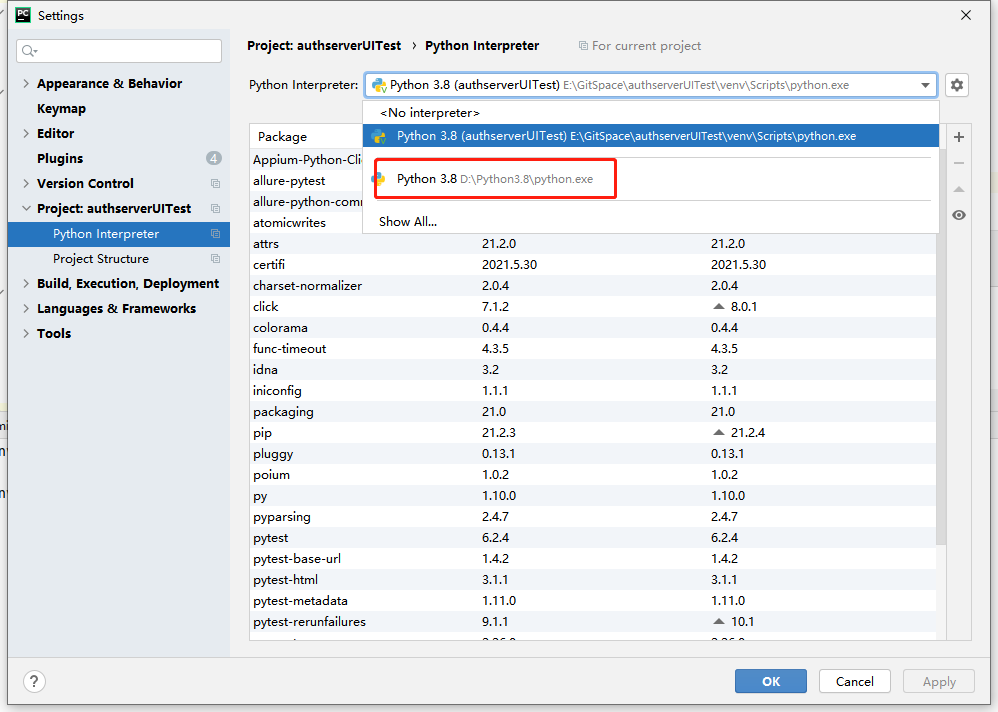Select the poium package row
This screenshot has height=712, width=998.
click(x=593, y=474)
